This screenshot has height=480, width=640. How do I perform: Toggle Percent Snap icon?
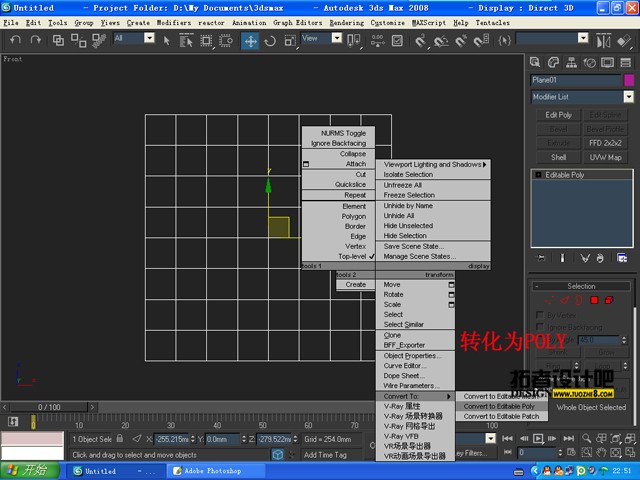(460, 41)
